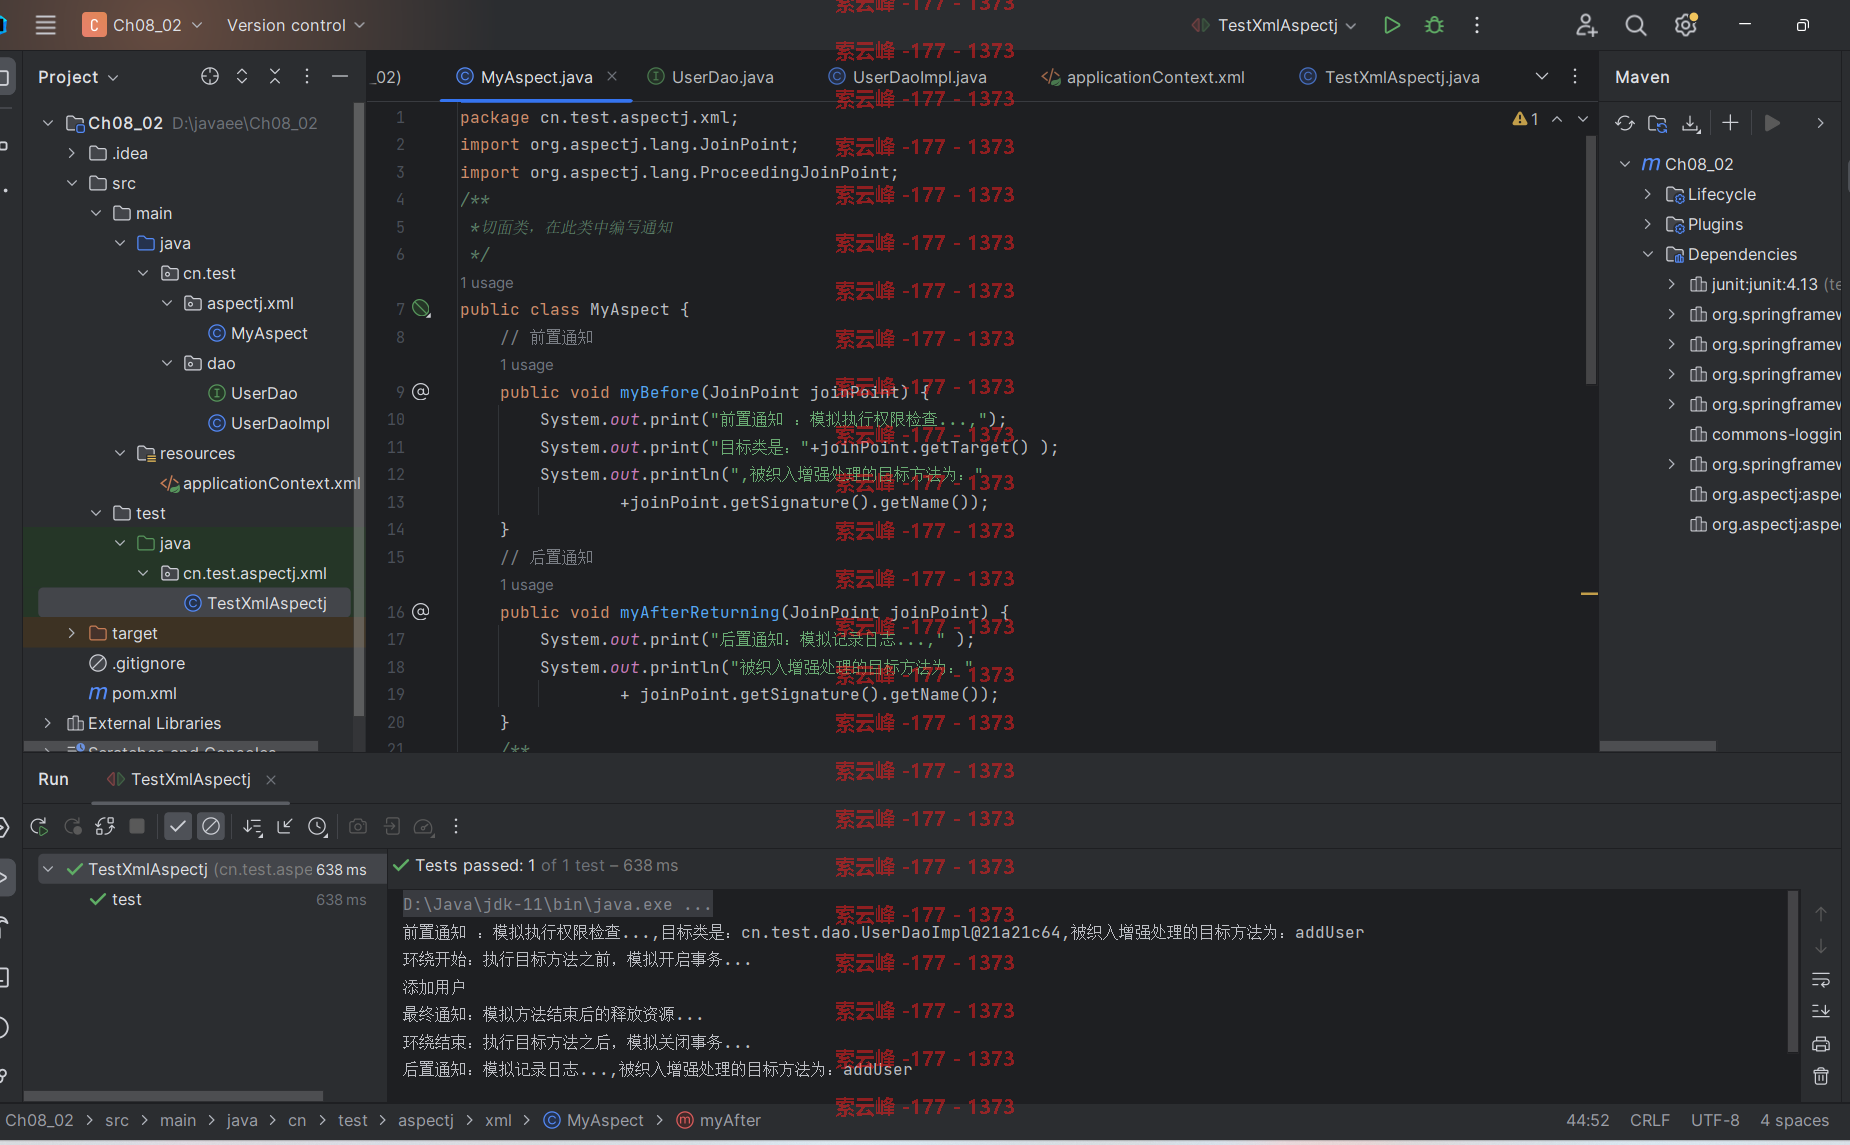The width and height of the screenshot is (1850, 1145).
Task: Switch to UserDao.java tab
Action: click(x=711, y=77)
